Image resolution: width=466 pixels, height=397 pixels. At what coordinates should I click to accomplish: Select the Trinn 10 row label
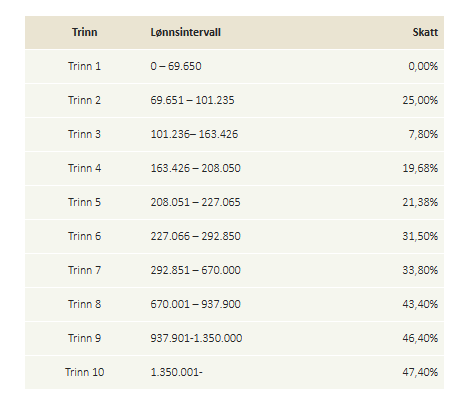(85, 372)
